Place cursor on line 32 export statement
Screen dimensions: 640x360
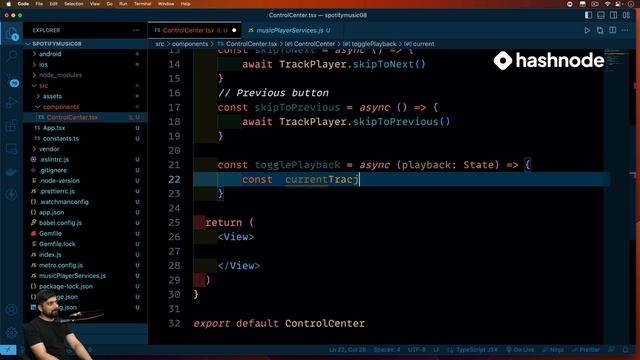click(x=279, y=323)
